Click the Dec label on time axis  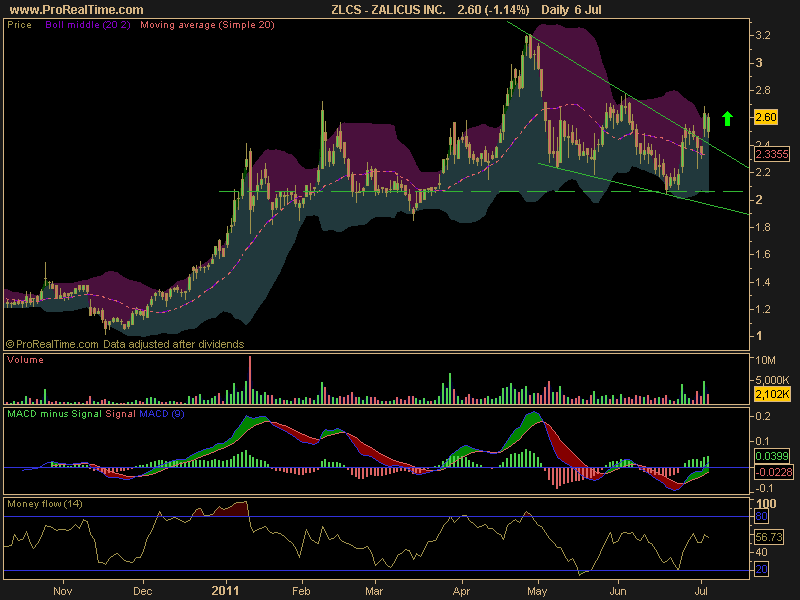click(142, 591)
